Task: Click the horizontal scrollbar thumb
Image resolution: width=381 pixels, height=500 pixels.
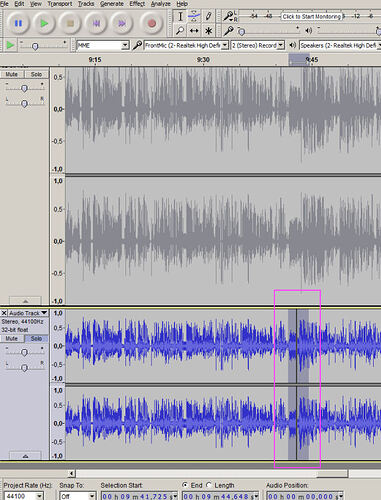Action: click(x=332, y=473)
